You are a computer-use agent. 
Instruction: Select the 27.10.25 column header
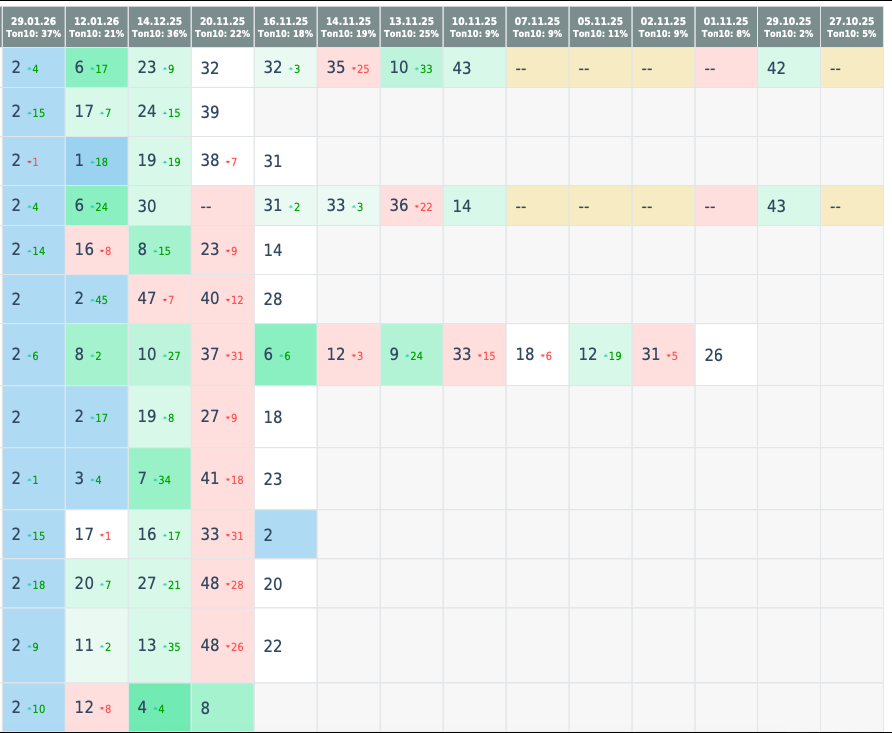tap(852, 27)
